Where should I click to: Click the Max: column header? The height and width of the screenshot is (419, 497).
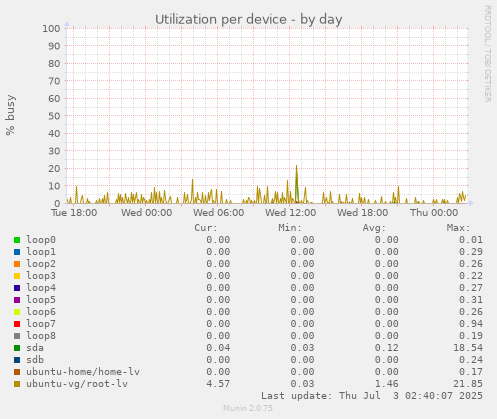(x=458, y=228)
